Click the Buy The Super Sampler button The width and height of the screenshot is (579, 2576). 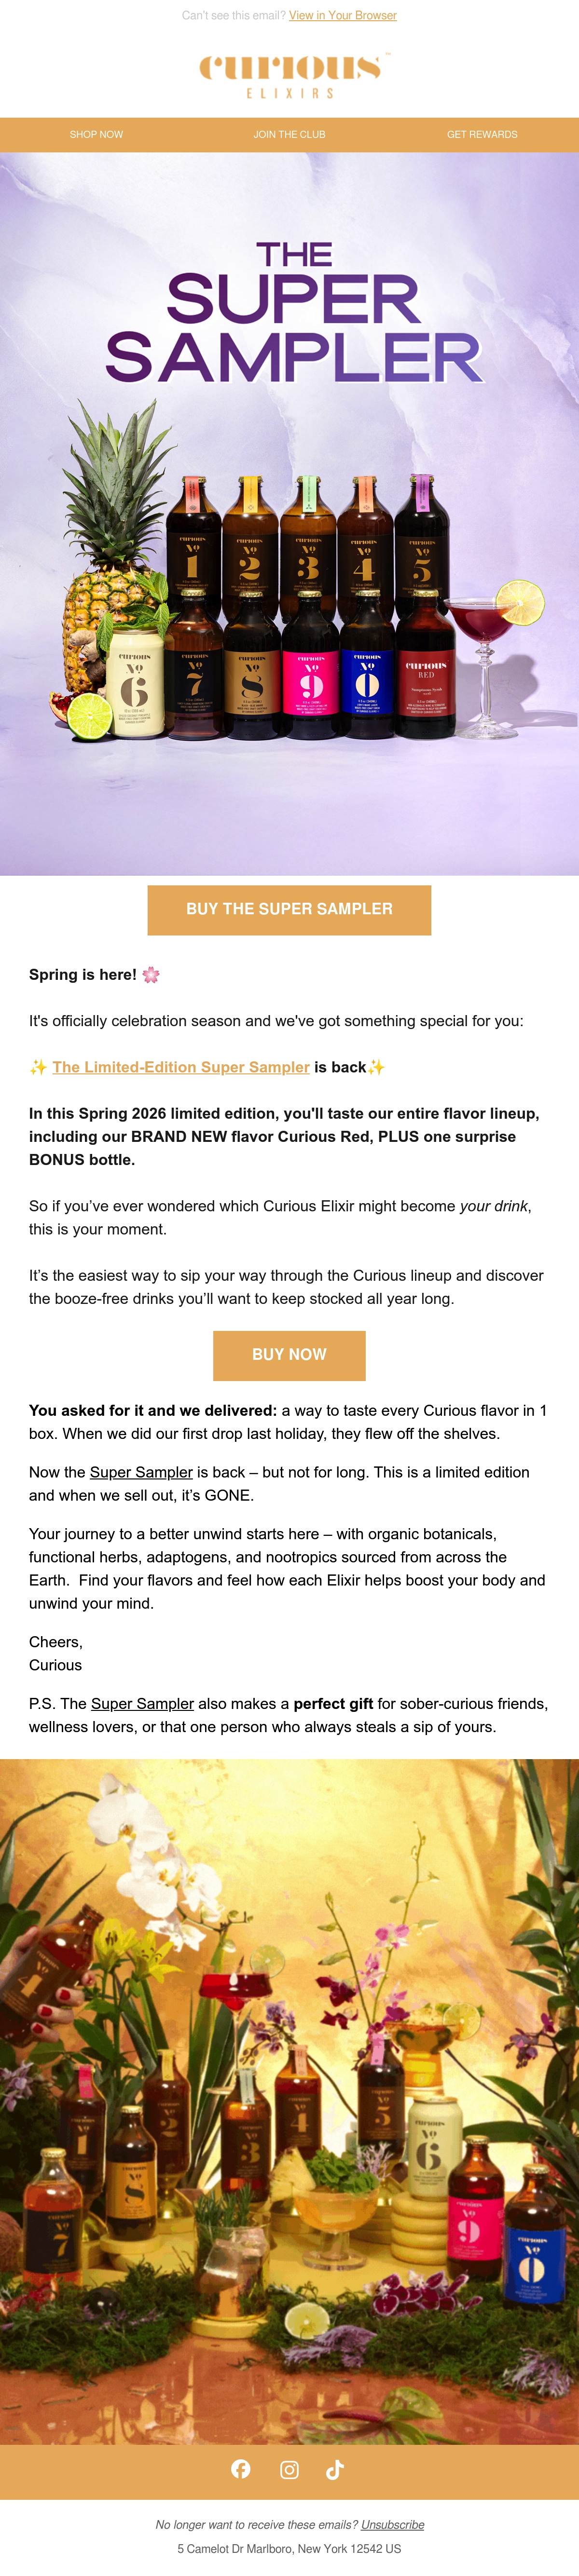(289, 909)
